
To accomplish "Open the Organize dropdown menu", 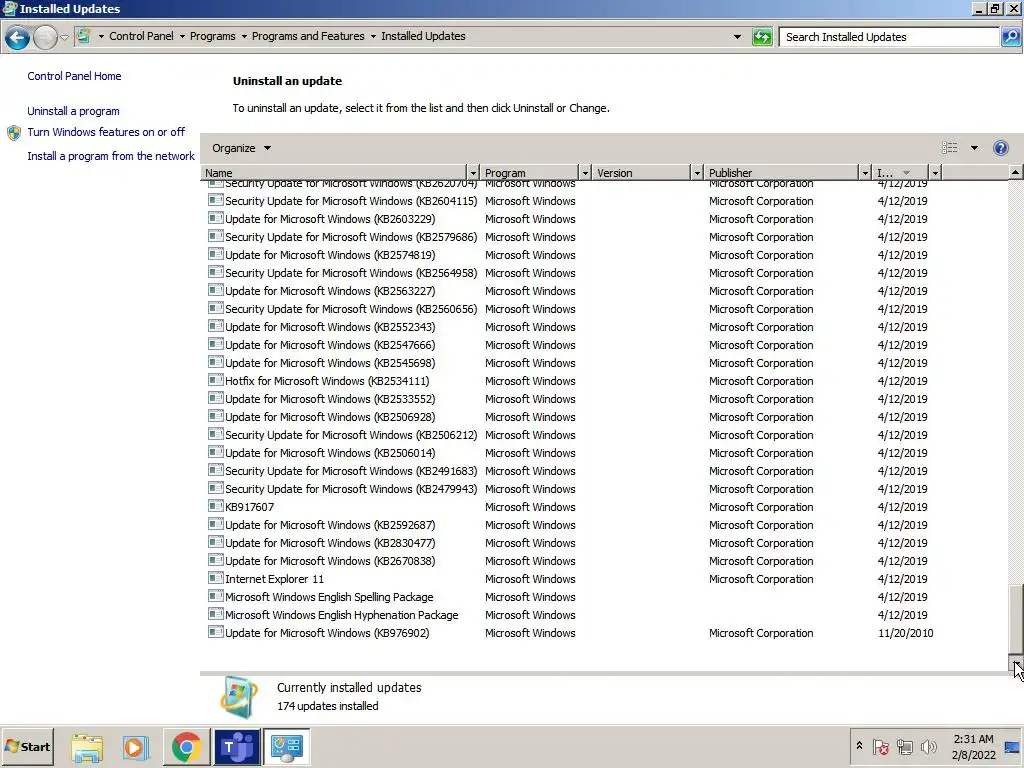I will pos(241,148).
